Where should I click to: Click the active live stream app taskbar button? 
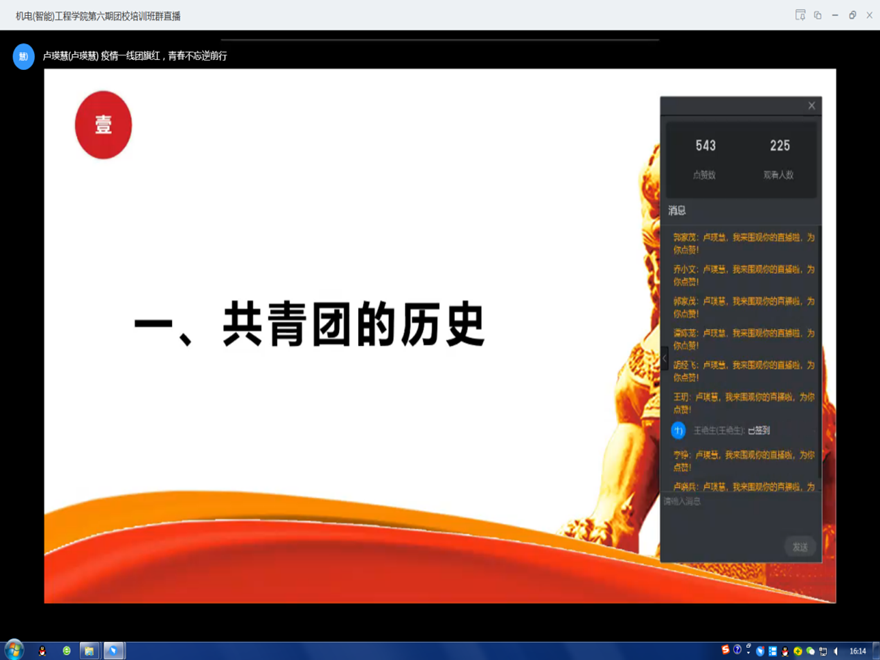tap(114, 651)
